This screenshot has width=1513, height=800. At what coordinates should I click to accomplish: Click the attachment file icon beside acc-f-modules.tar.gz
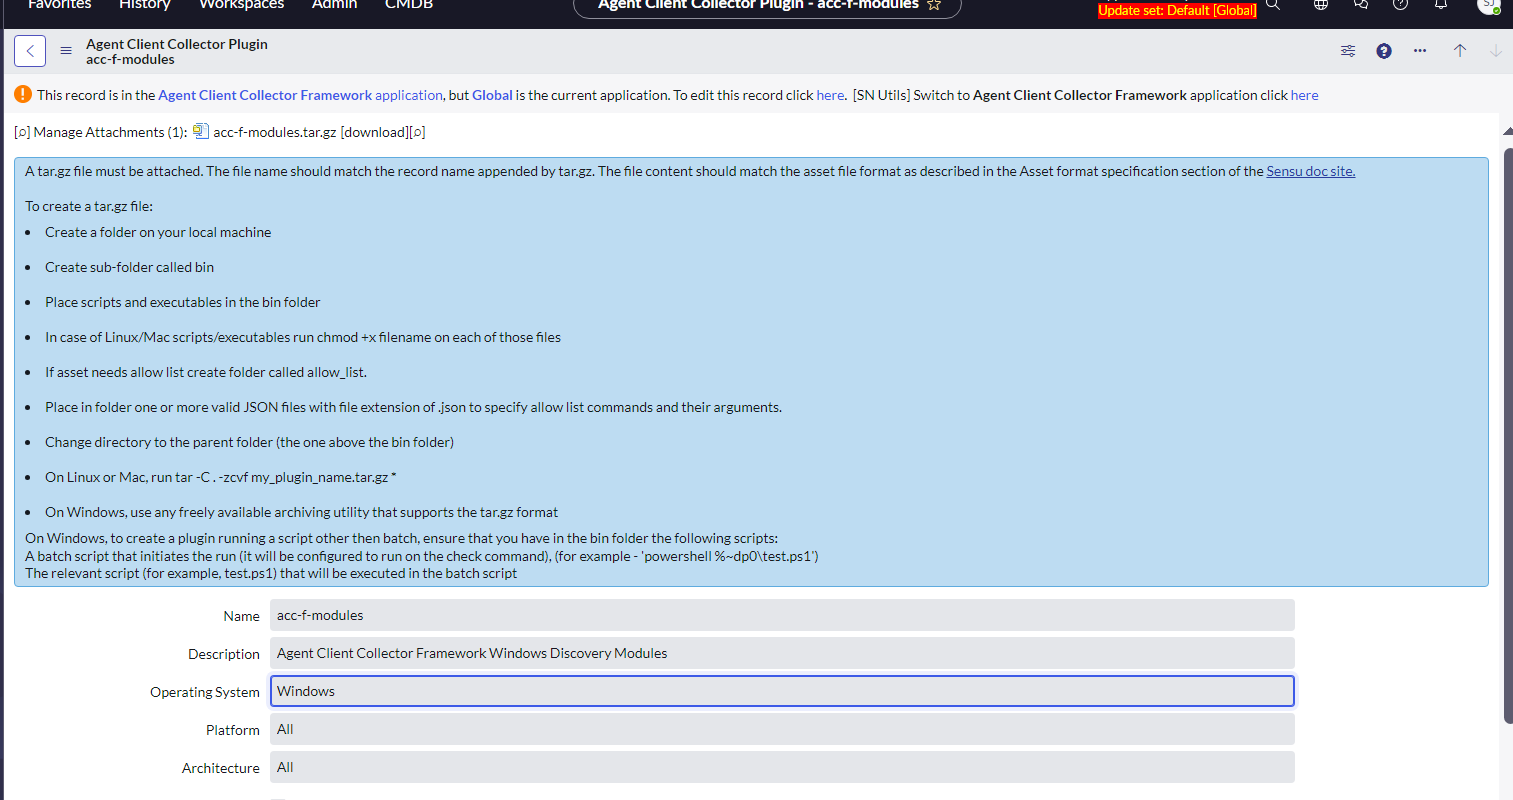pyautogui.click(x=200, y=131)
